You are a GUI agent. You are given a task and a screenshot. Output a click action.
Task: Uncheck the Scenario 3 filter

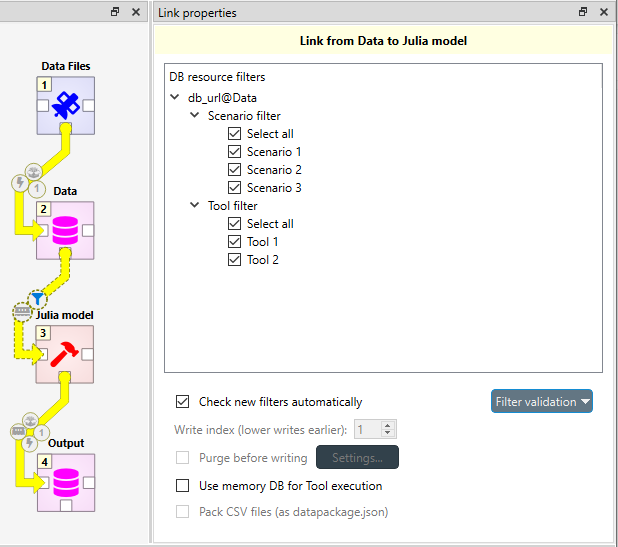[235, 188]
